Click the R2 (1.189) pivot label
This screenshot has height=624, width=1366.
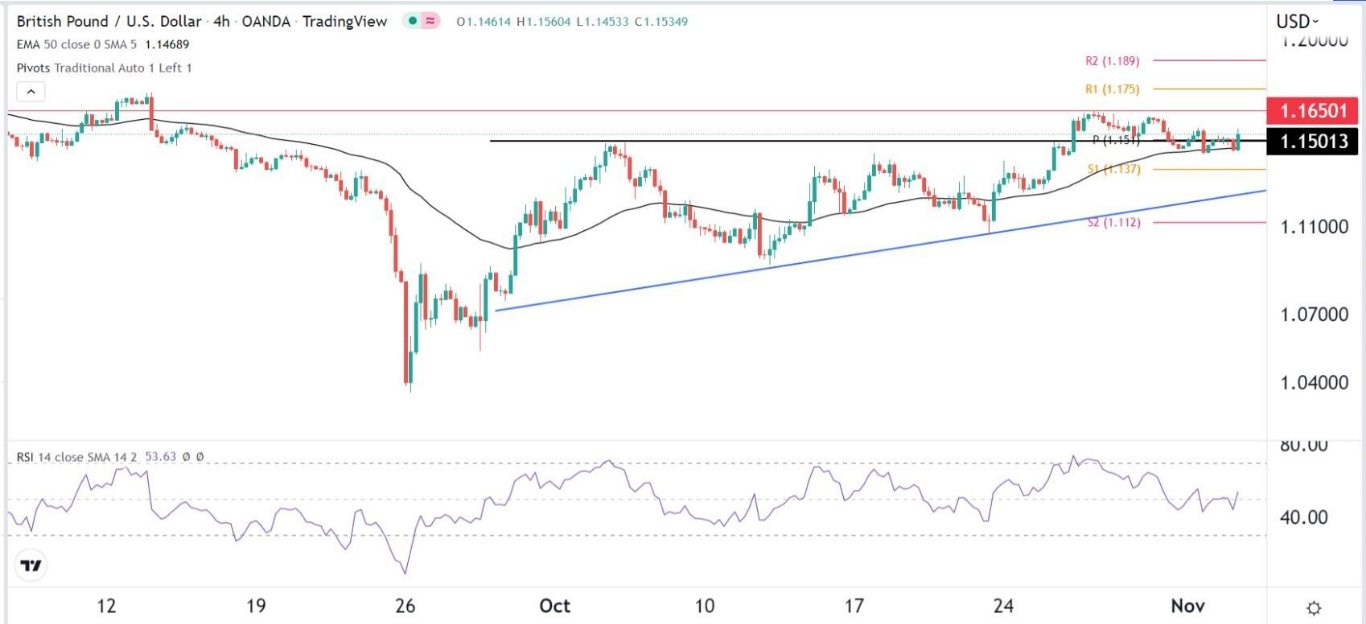click(x=1111, y=61)
